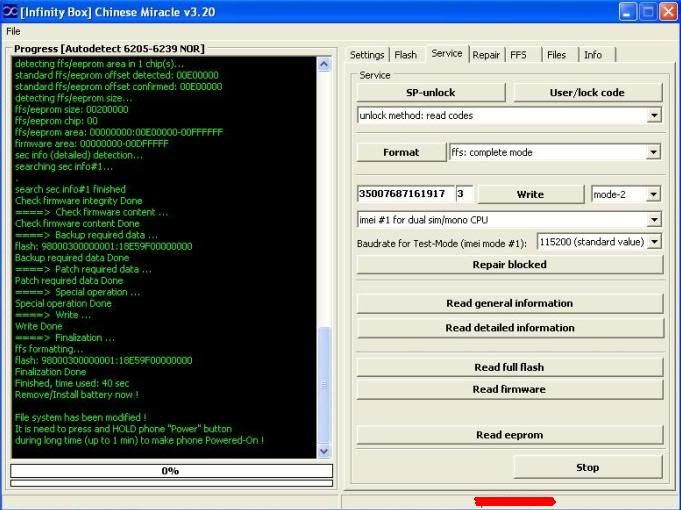Screen dimensions: 681x510
Task: Click Read general information button
Action: (x=510, y=303)
